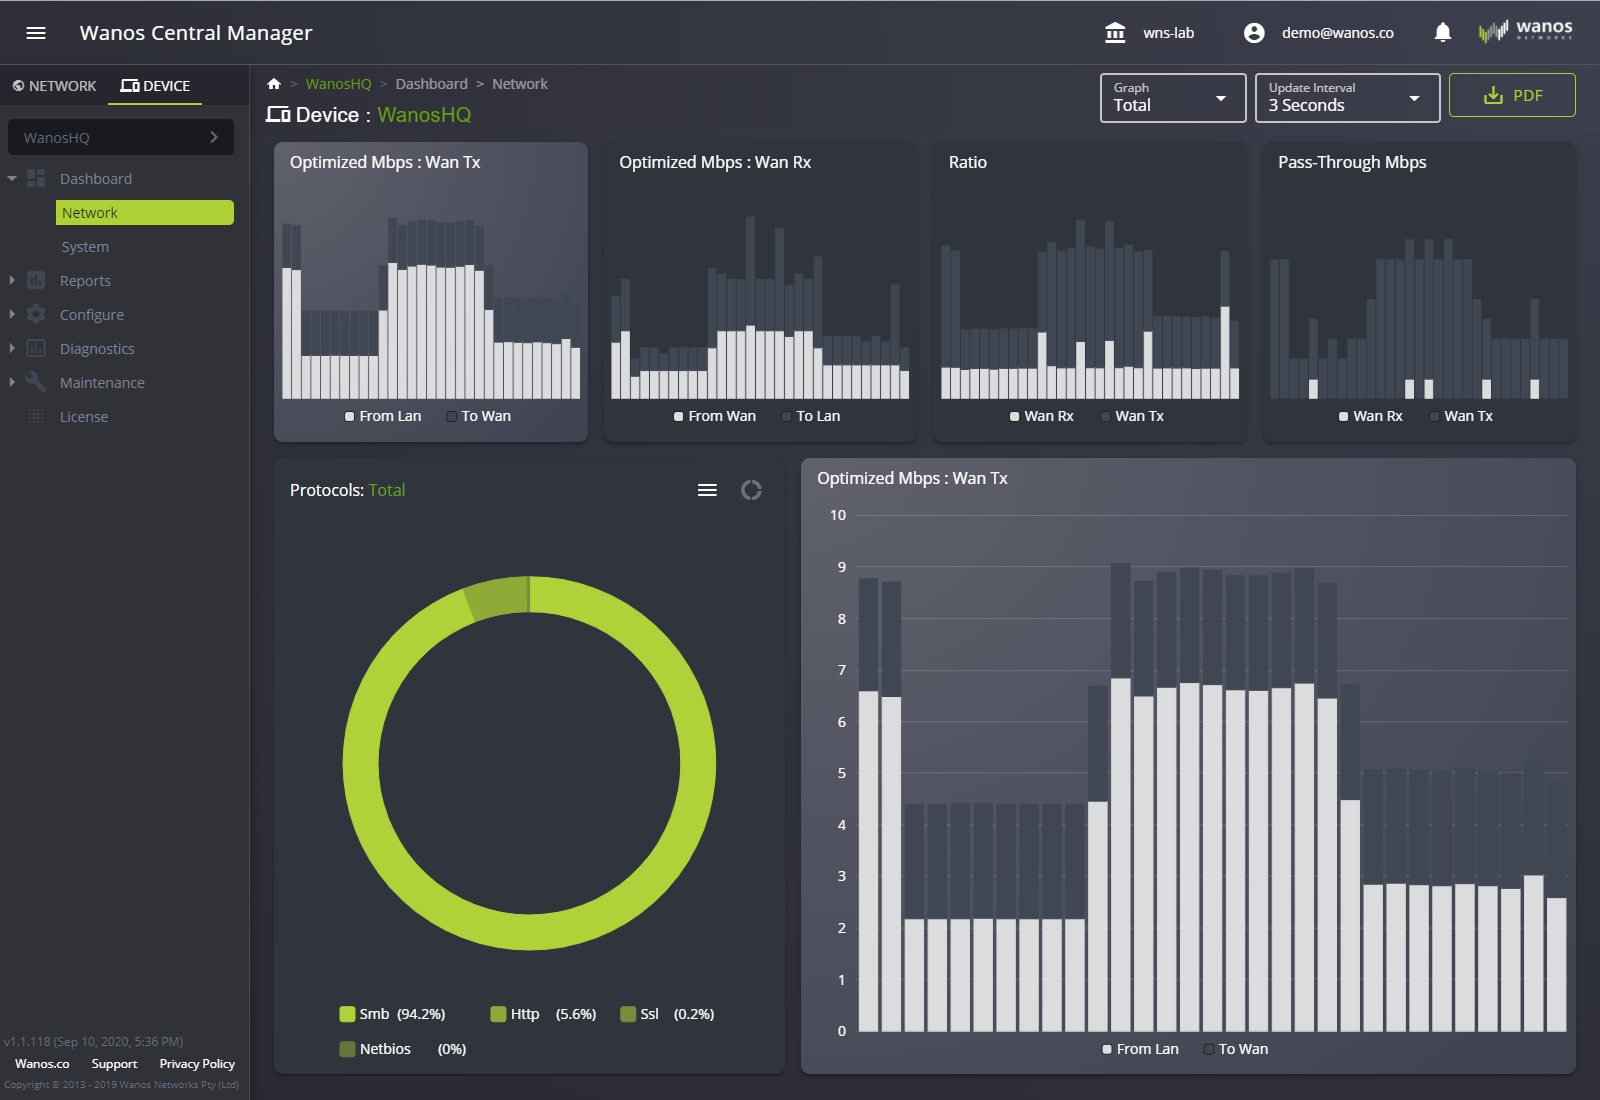
Task: Open the Graph Total dropdown
Action: pos(1173,98)
